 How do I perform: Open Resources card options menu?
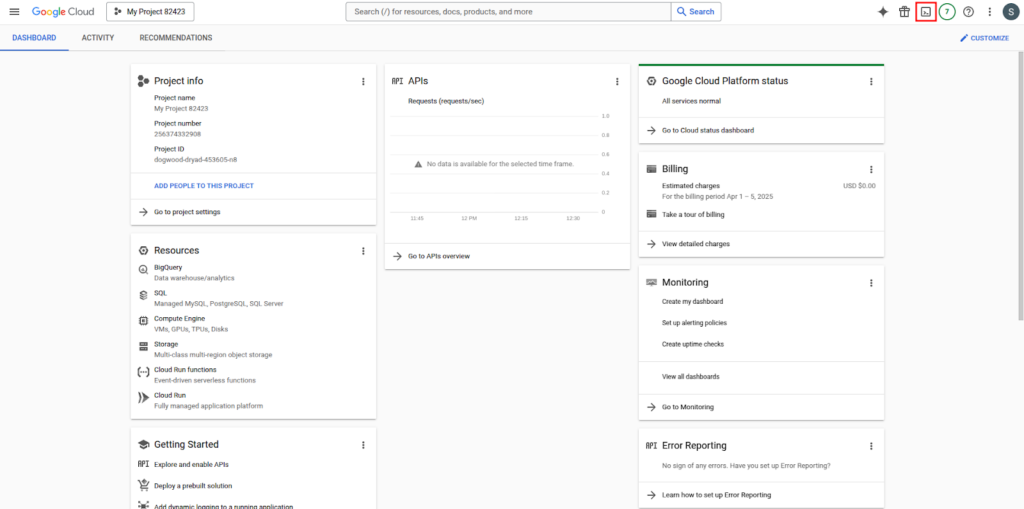(363, 251)
